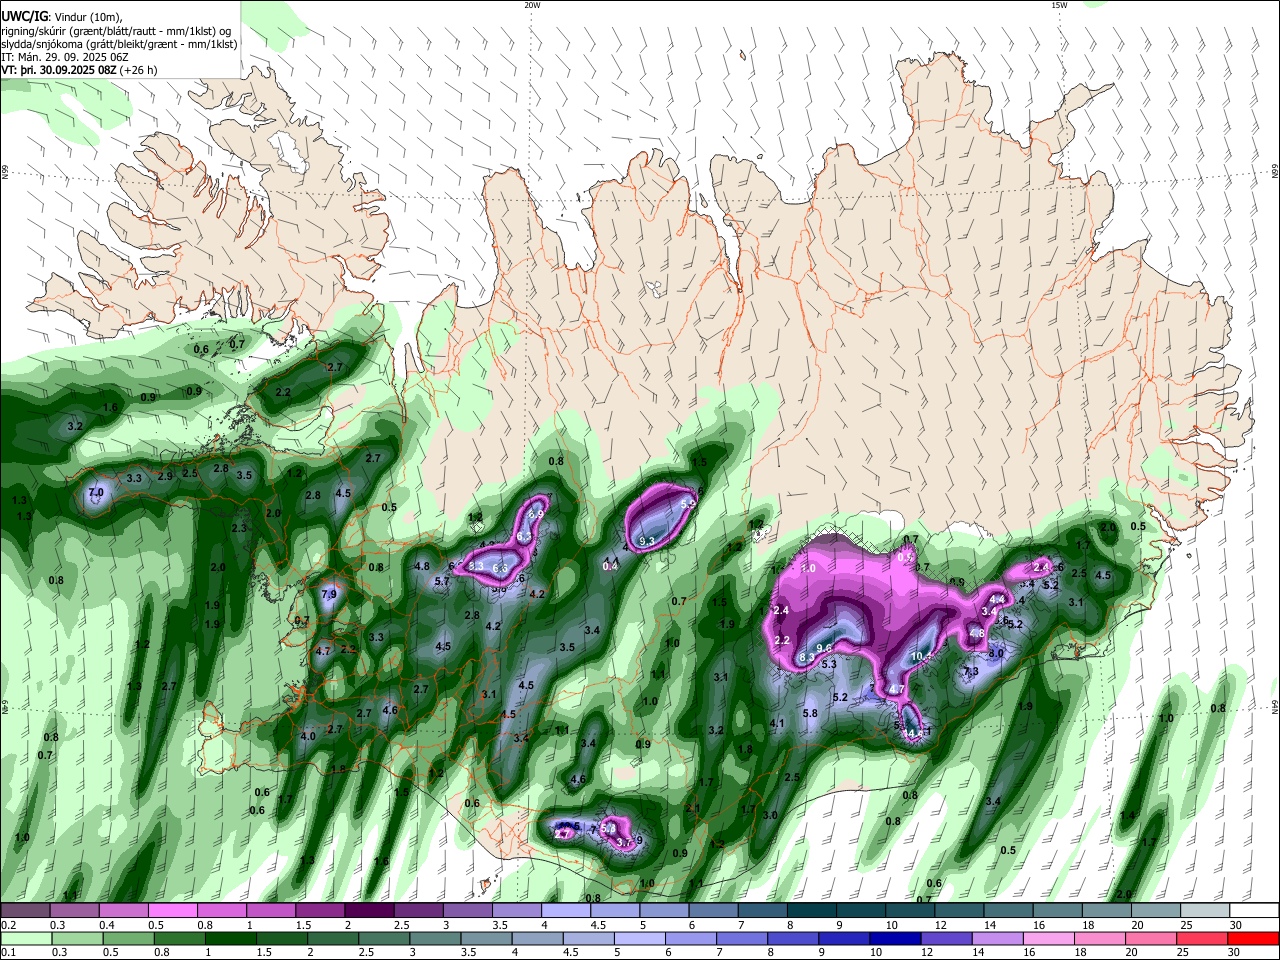Viewport: 1280px width, 960px height.
Task: Click the 'VT: Þri. 30.09.2025 08Z (+26 h)' line
Action: pyautogui.click(x=80, y=70)
